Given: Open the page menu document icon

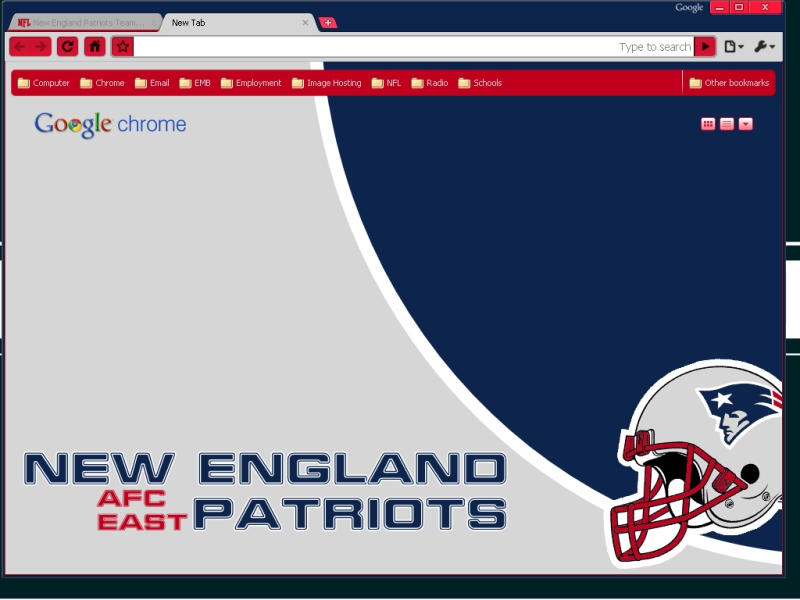Looking at the screenshot, I should click(x=730, y=46).
